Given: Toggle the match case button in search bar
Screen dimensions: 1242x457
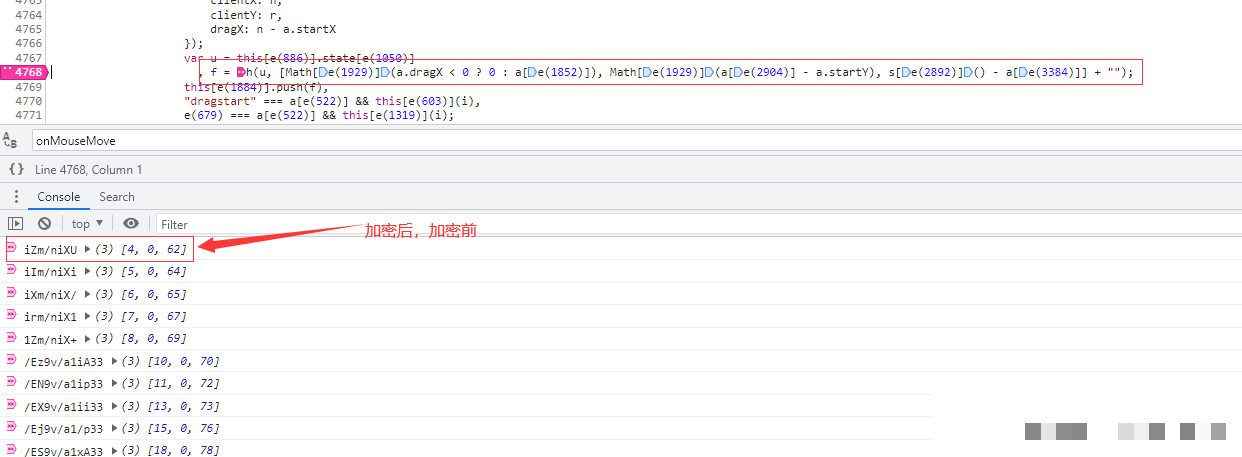Looking at the screenshot, I should click(x=12, y=141).
